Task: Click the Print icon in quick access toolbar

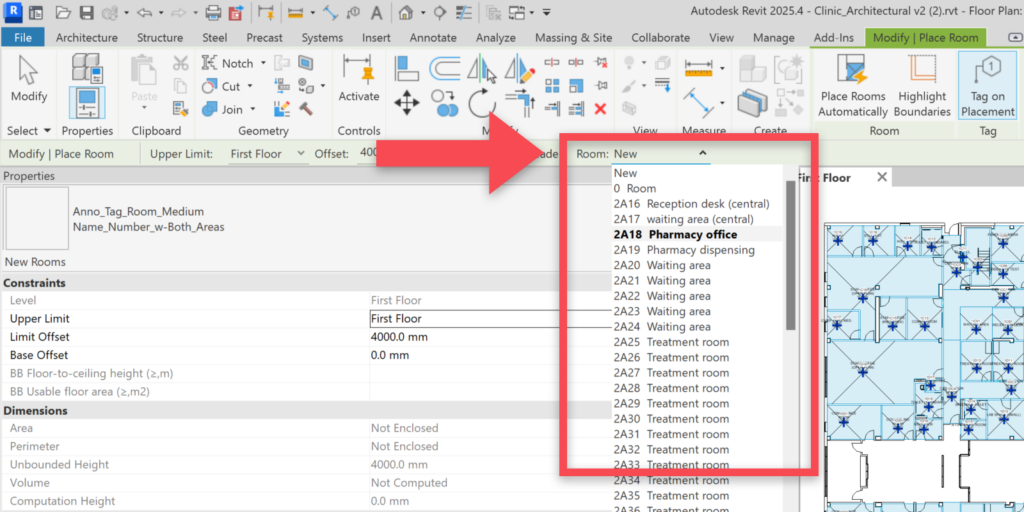Action: pyautogui.click(x=213, y=13)
